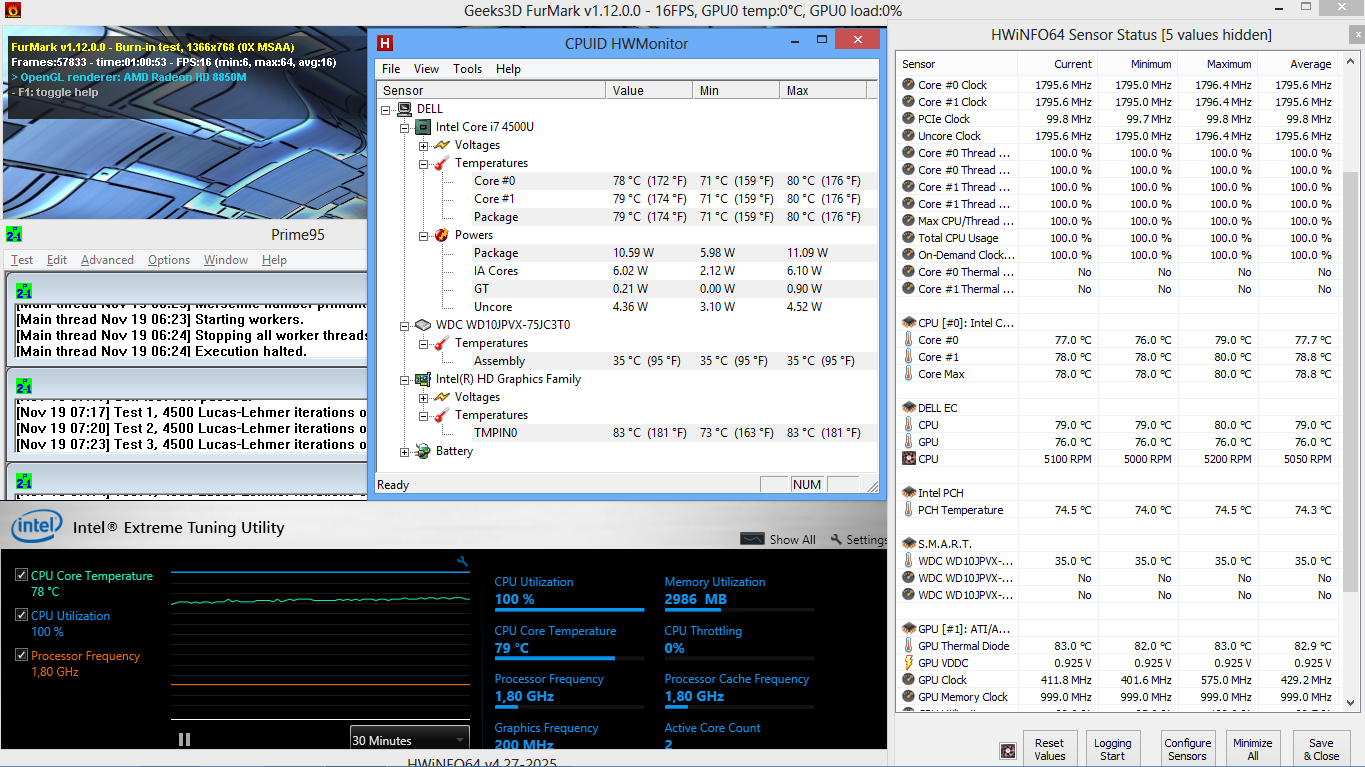Click the WDC hard drive icon in HWMonitor
This screenshot has width=1365, height=767.
(423, 325)
